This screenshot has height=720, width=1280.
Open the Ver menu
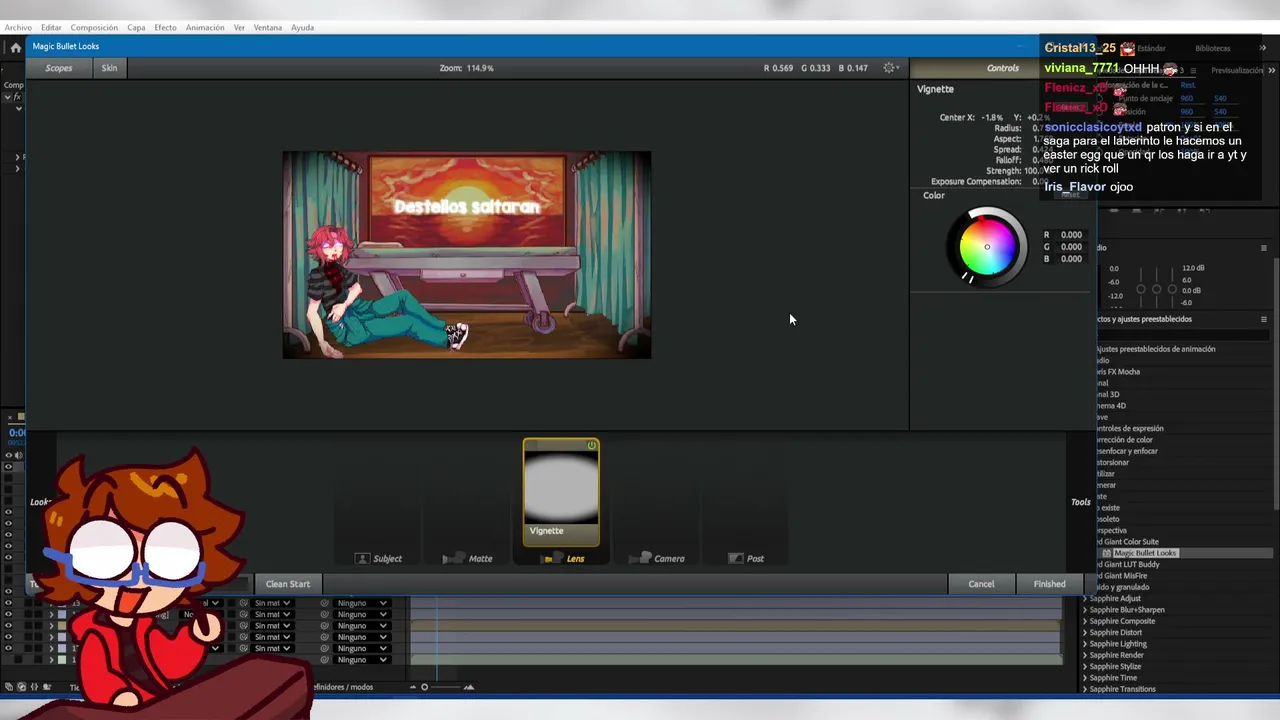pos(239,28)
